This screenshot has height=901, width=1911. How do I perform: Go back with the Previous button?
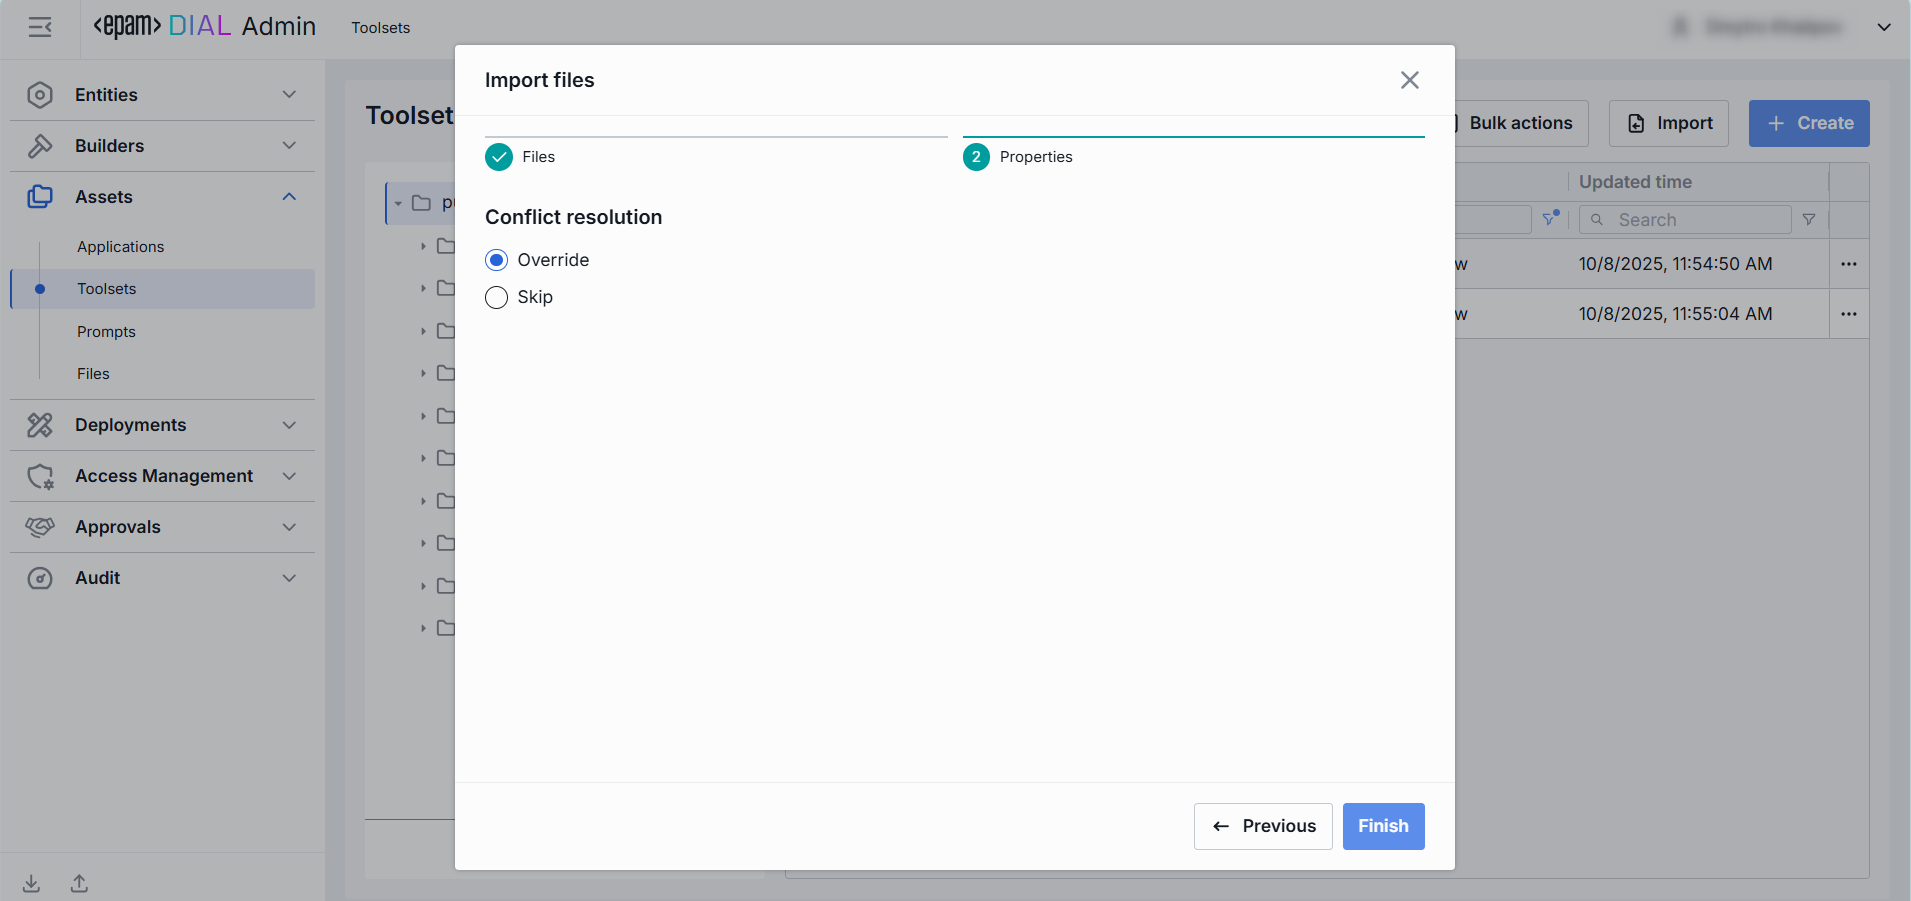coord(1263,826)
